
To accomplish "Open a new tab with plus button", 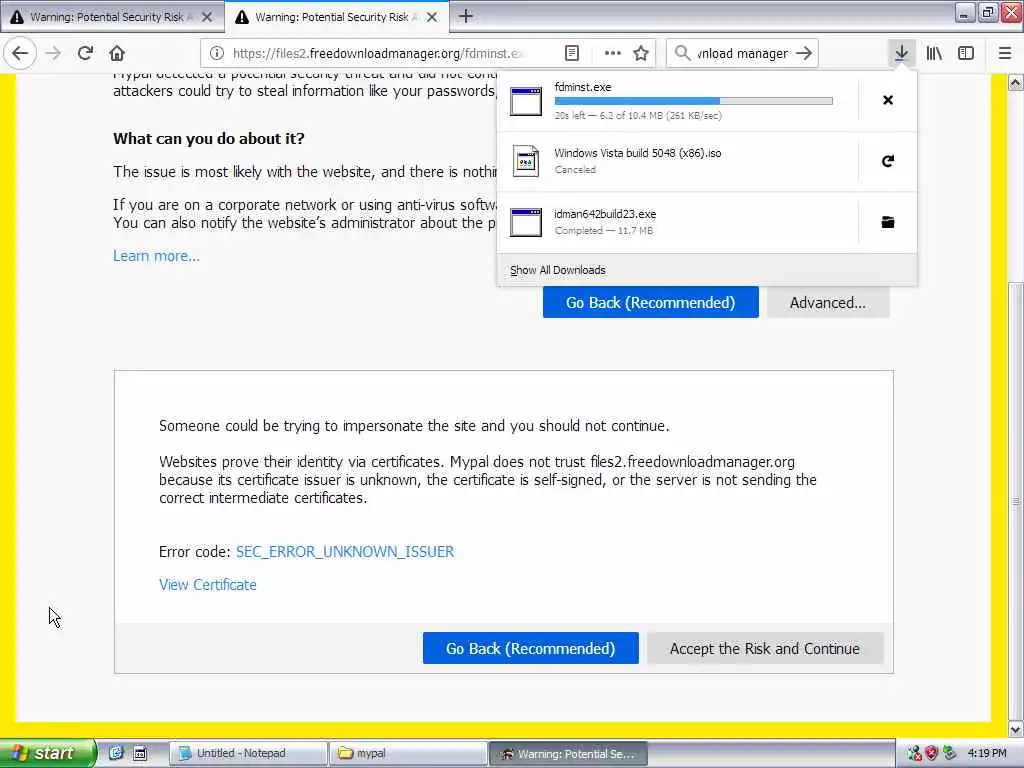I will 466,16.
